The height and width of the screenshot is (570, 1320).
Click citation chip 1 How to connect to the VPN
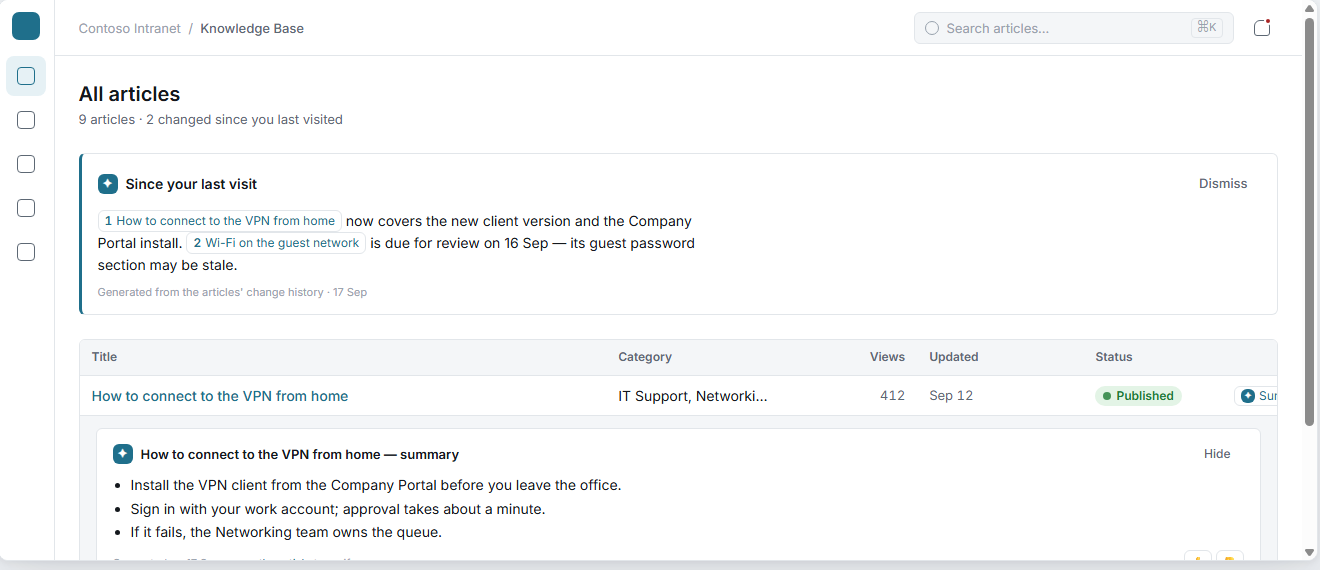tap(220, 221)
